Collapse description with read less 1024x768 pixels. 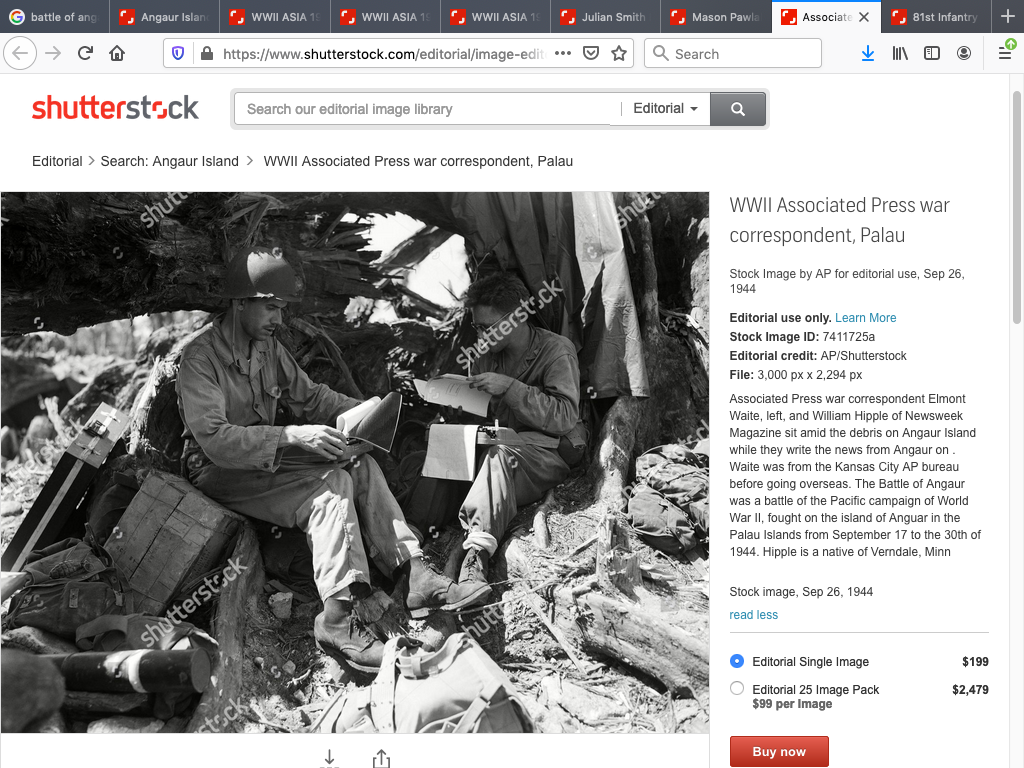[x=753, y=615]
